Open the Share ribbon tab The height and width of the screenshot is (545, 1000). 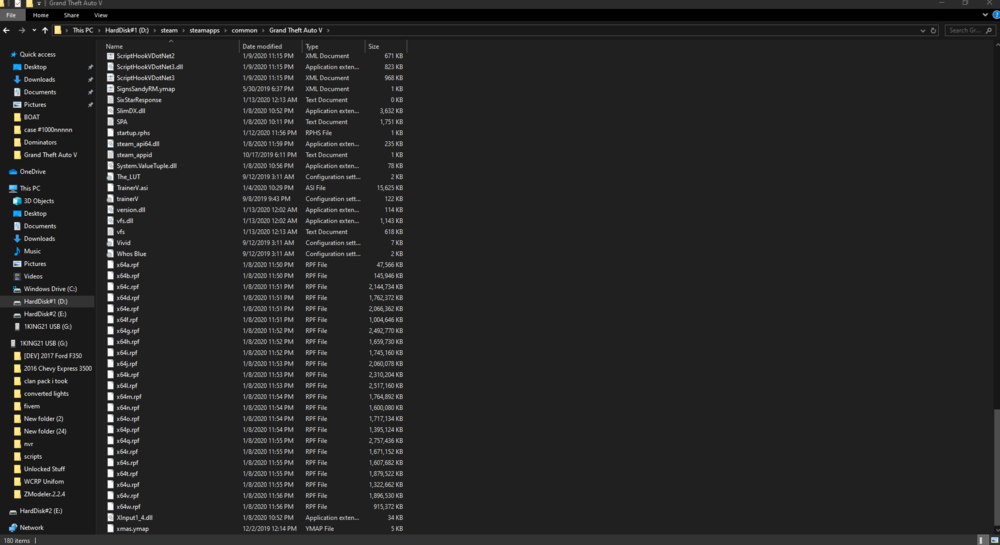click(71, 15)
